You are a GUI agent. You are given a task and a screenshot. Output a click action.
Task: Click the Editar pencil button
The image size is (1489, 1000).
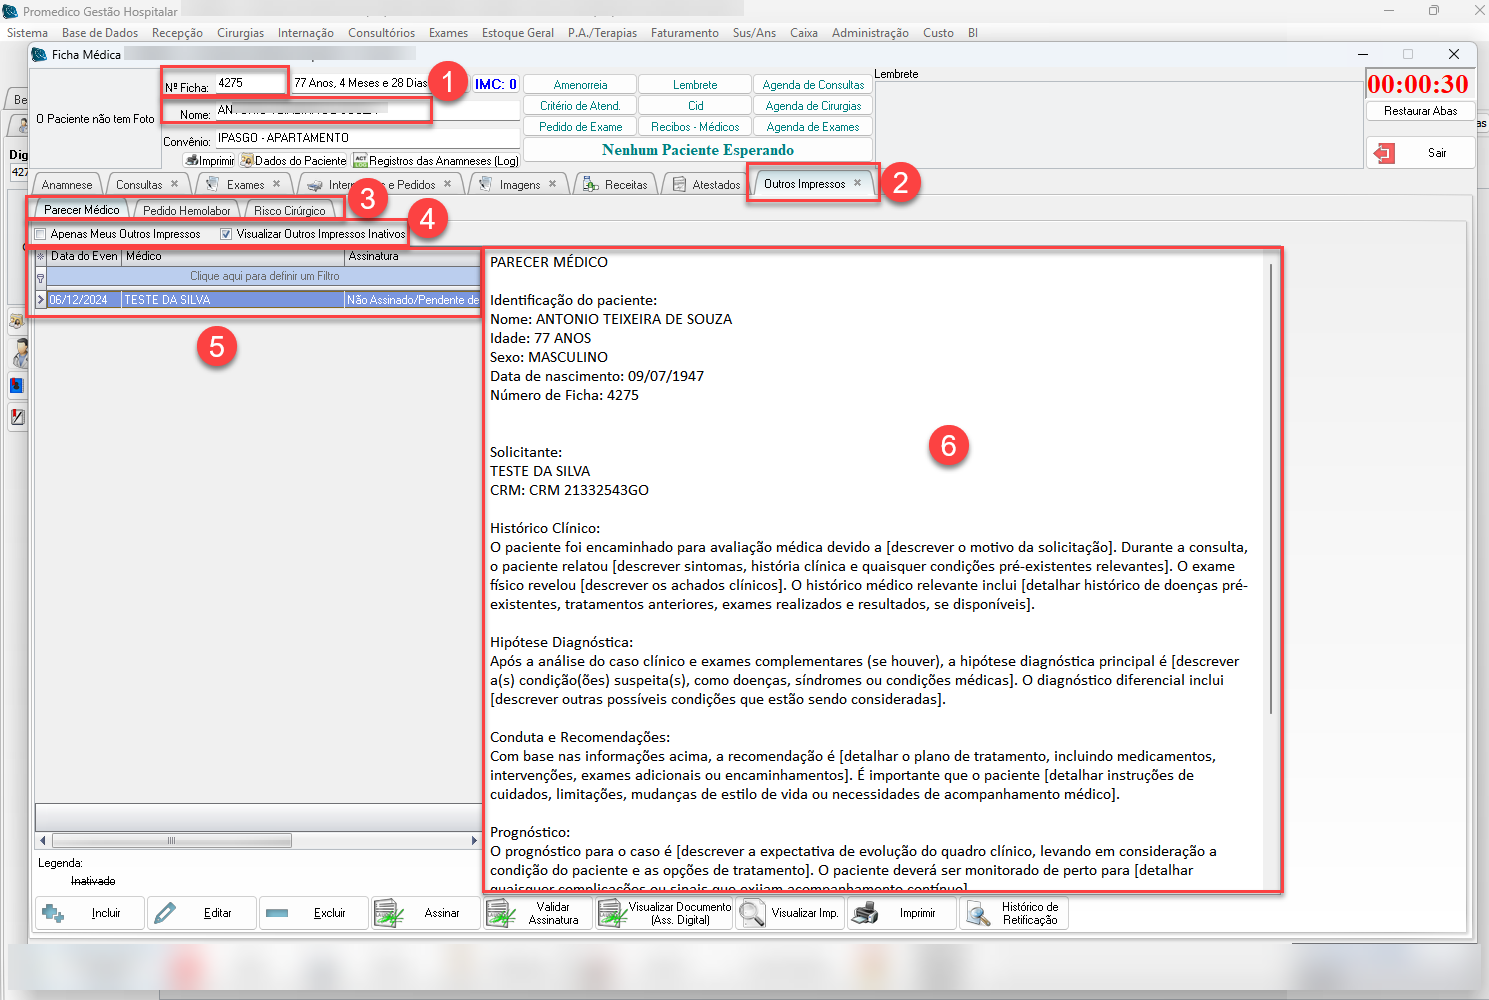click(202, 913)
